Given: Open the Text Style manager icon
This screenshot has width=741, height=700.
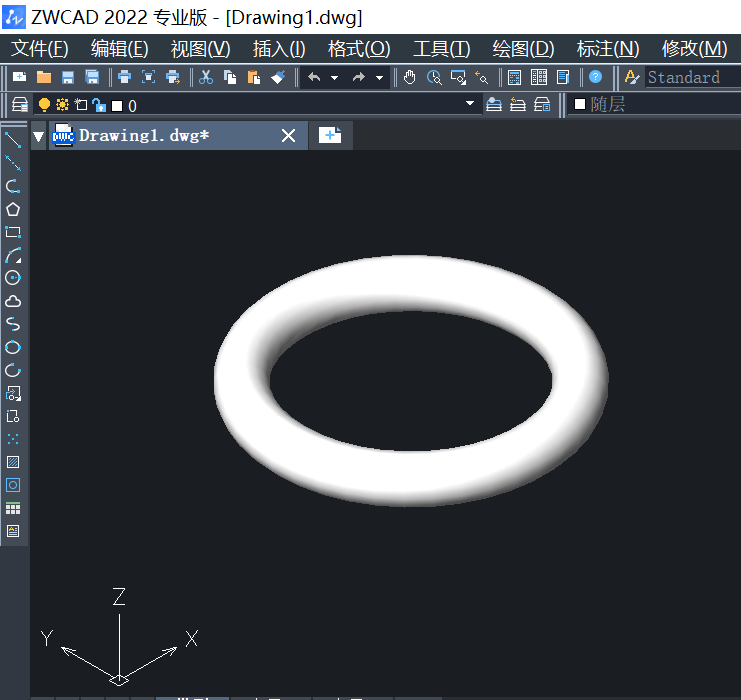Looking at the screenshot, I should tap(632, 77).
